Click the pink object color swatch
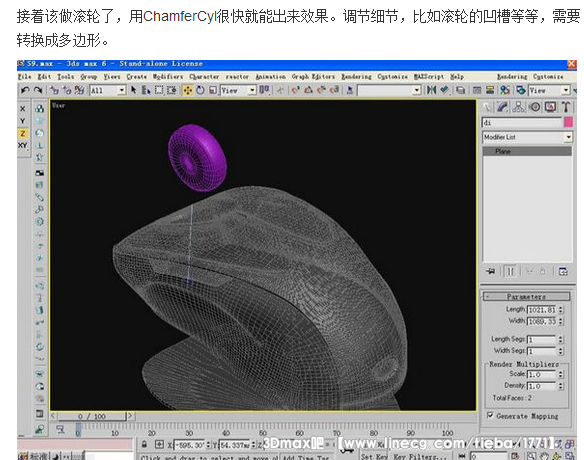This screenshot has width=584, height=460. pos(568,122)
